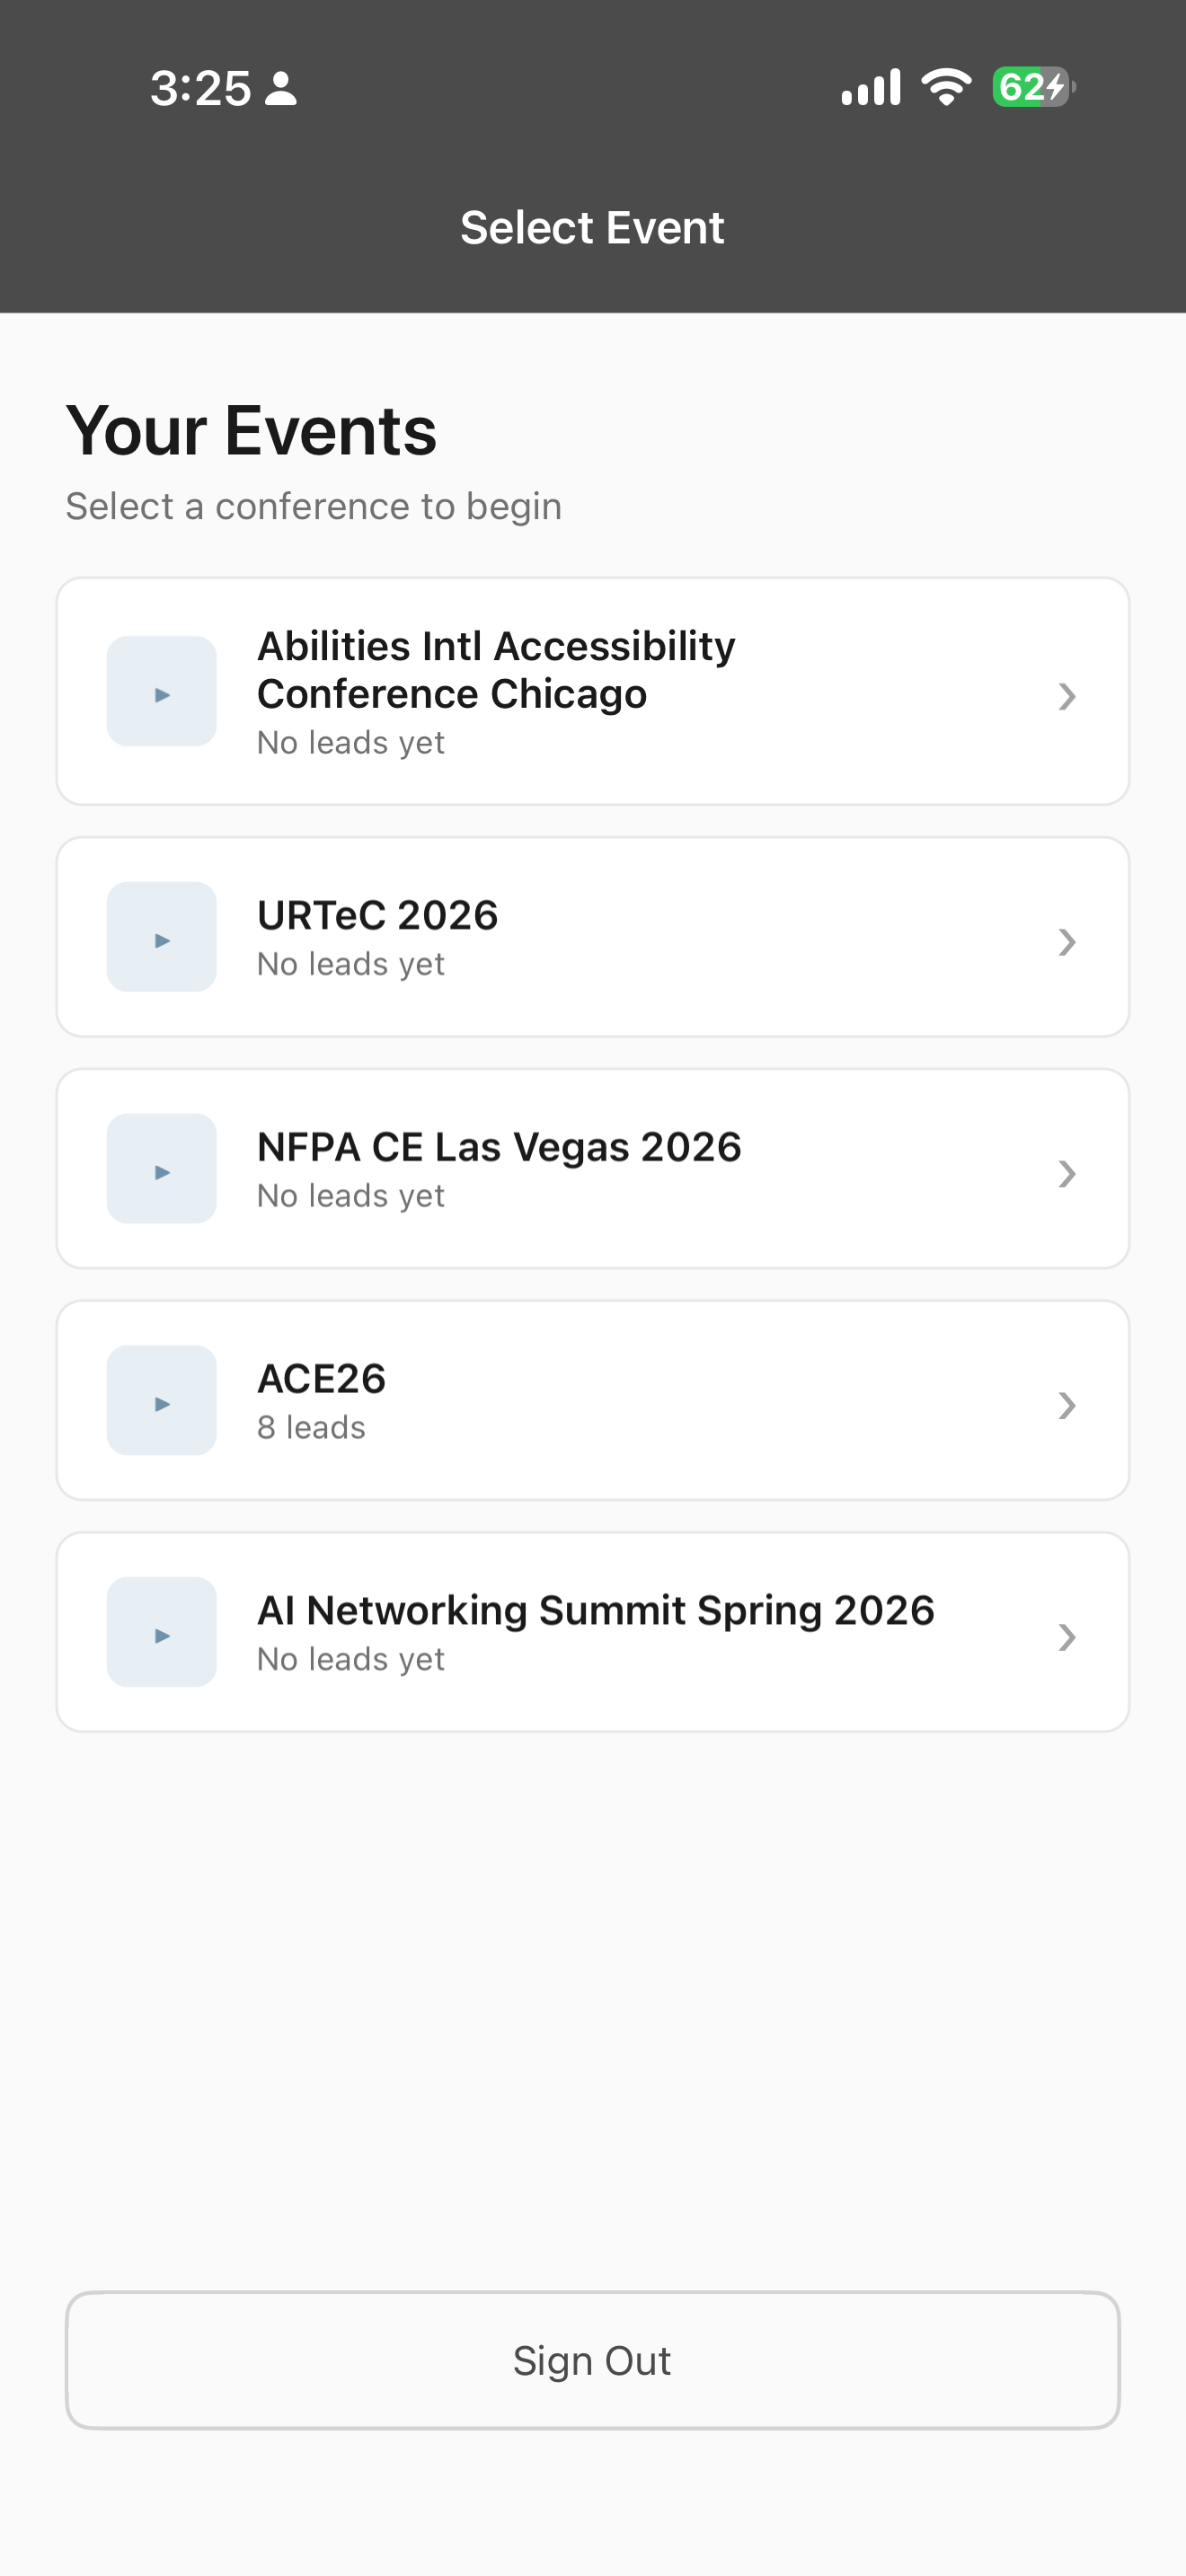This screenshot has height=2576, width=1186.
Task: Tap the Wi-Fi icon in status bar
Action: 946,87
